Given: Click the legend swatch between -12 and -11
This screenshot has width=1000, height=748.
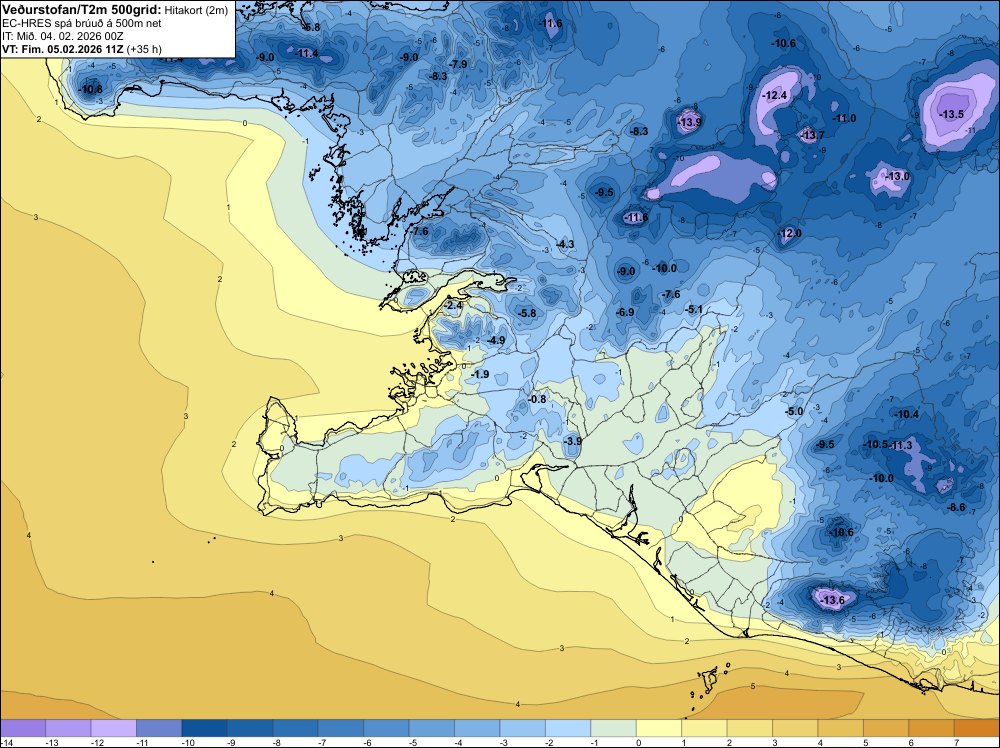Looking at the screenshot, I should pos(114,728).
